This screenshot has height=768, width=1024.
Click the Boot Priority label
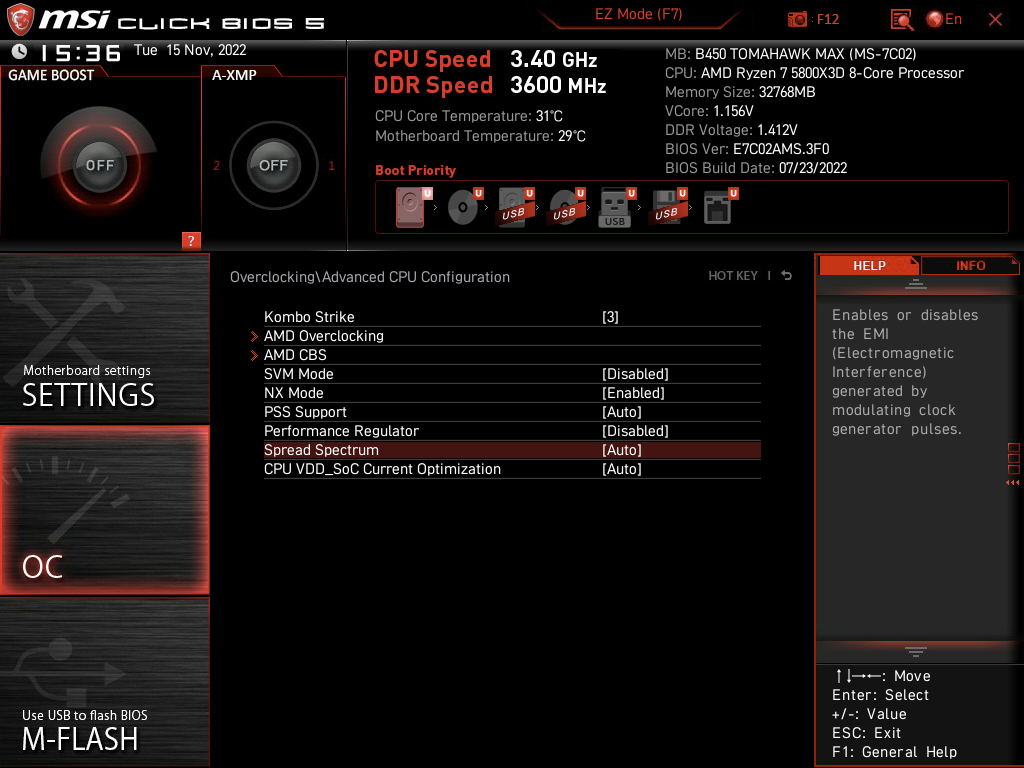(x=415, y=170)
